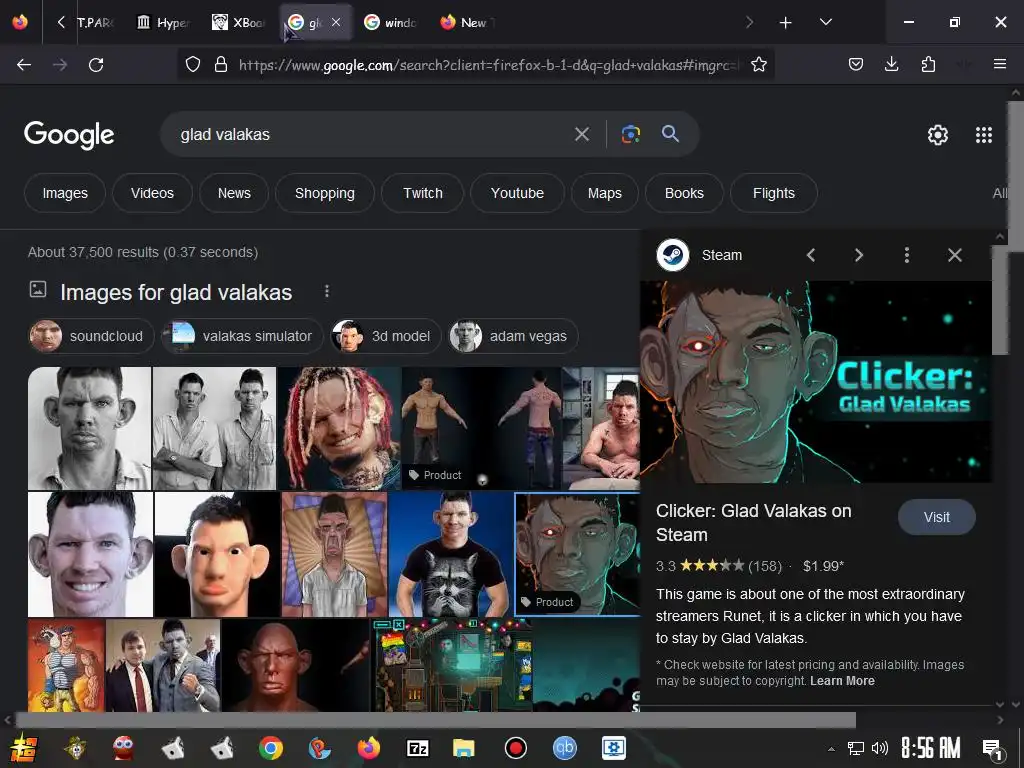
Task: Bookmark this page with star icon
Action: (758, 65)
